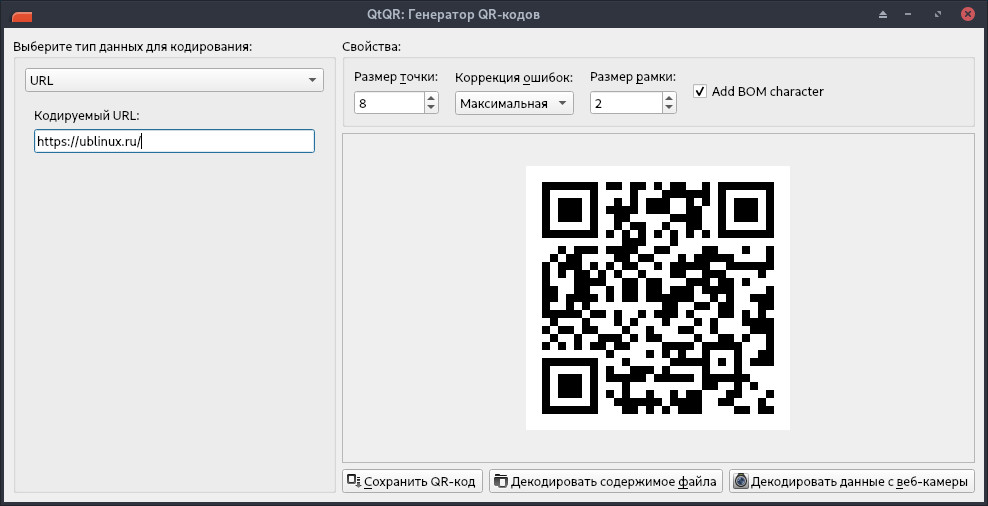
Task: Focus the encoded URL input field
Action: point(174,141)
